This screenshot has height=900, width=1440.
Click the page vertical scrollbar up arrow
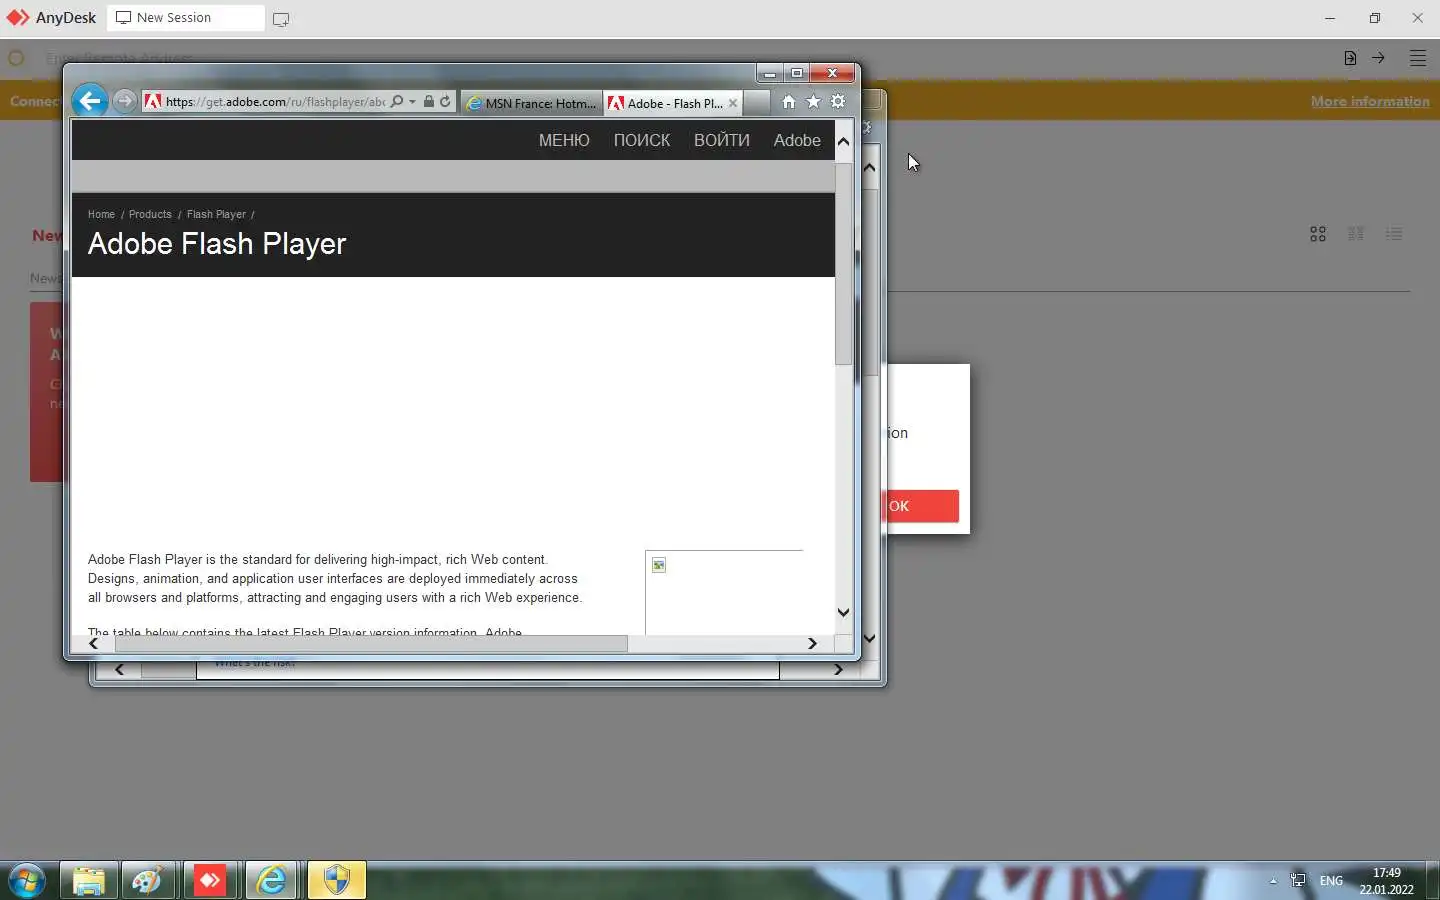[x=843, y=141]
